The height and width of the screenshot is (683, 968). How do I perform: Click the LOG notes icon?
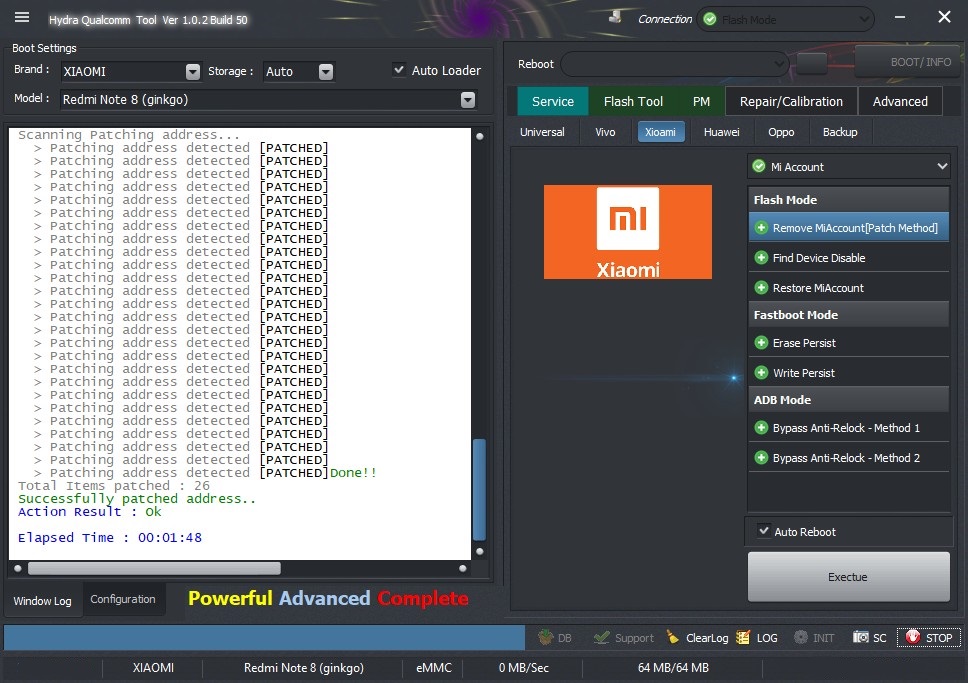[743, 637]
